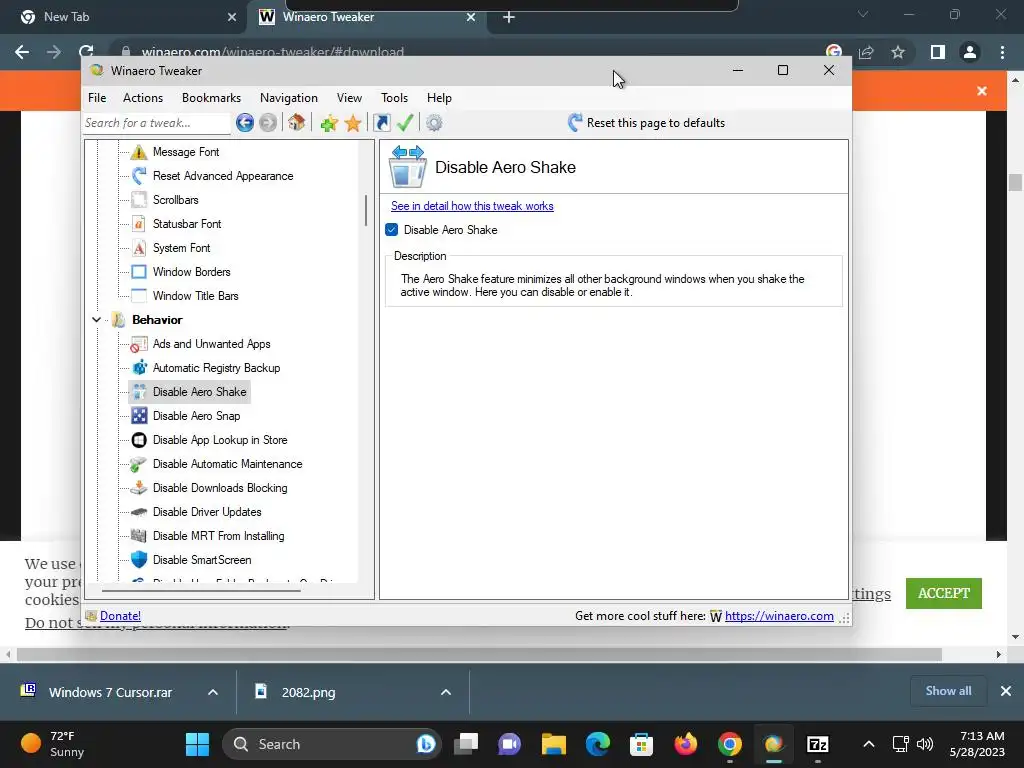Open the Navigation menu
The width and height of the screenshot is (1024, 768).
(x=289, y=98)
